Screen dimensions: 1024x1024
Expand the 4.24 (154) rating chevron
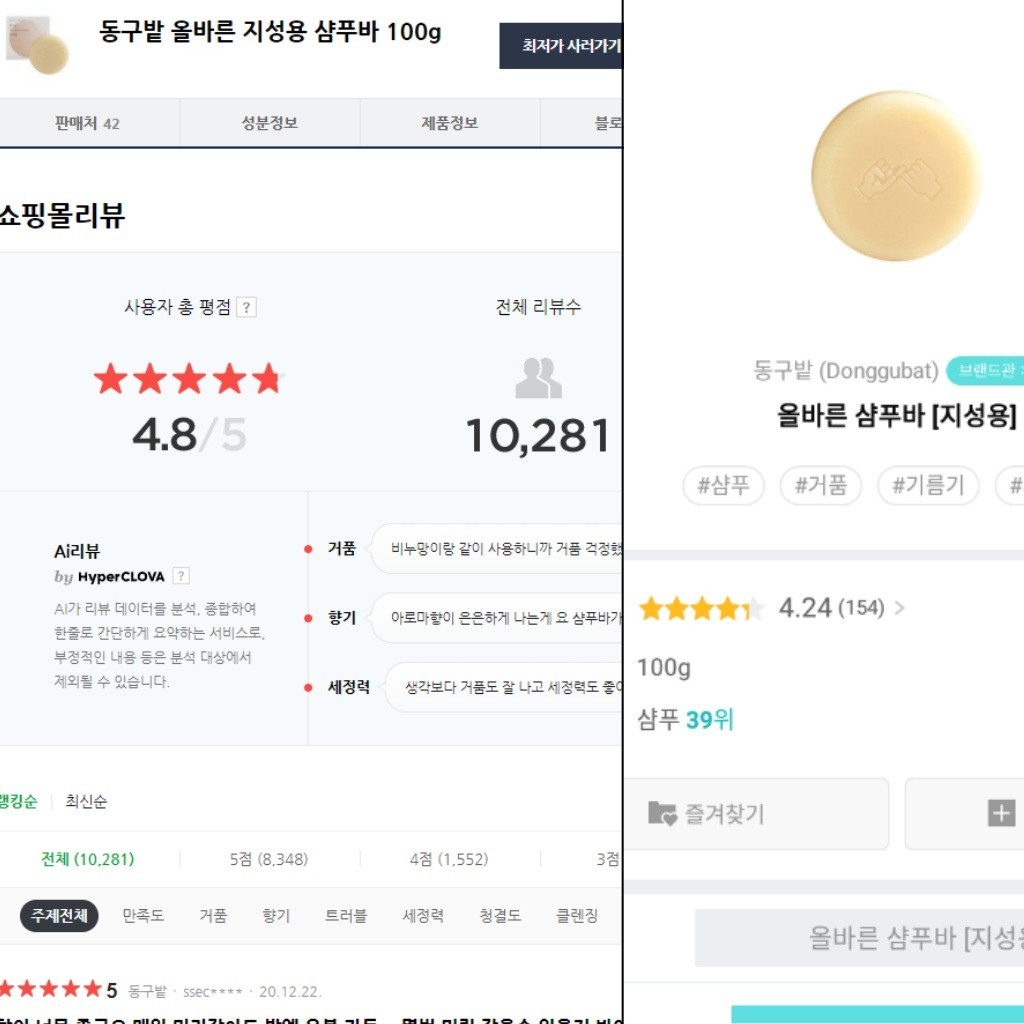coord(899,608)
